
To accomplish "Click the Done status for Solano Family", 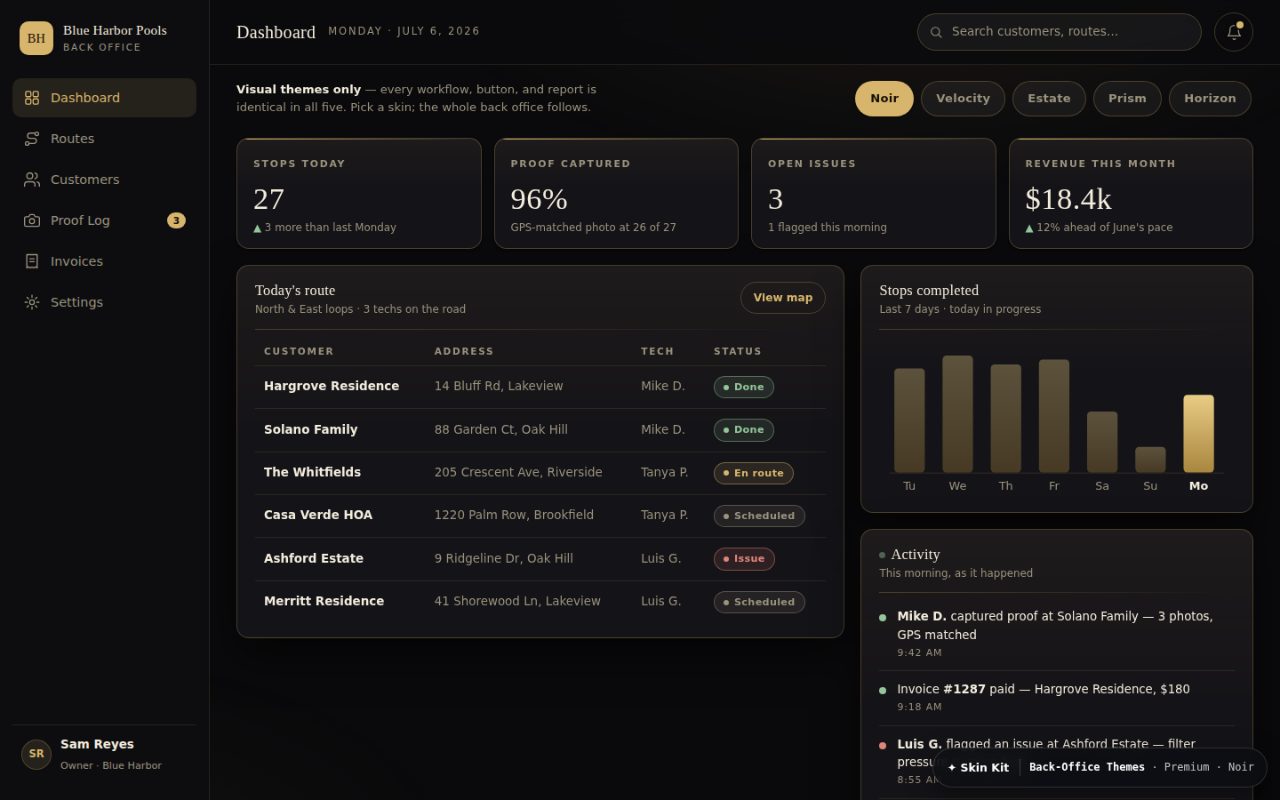I will [x=744, y=430].
